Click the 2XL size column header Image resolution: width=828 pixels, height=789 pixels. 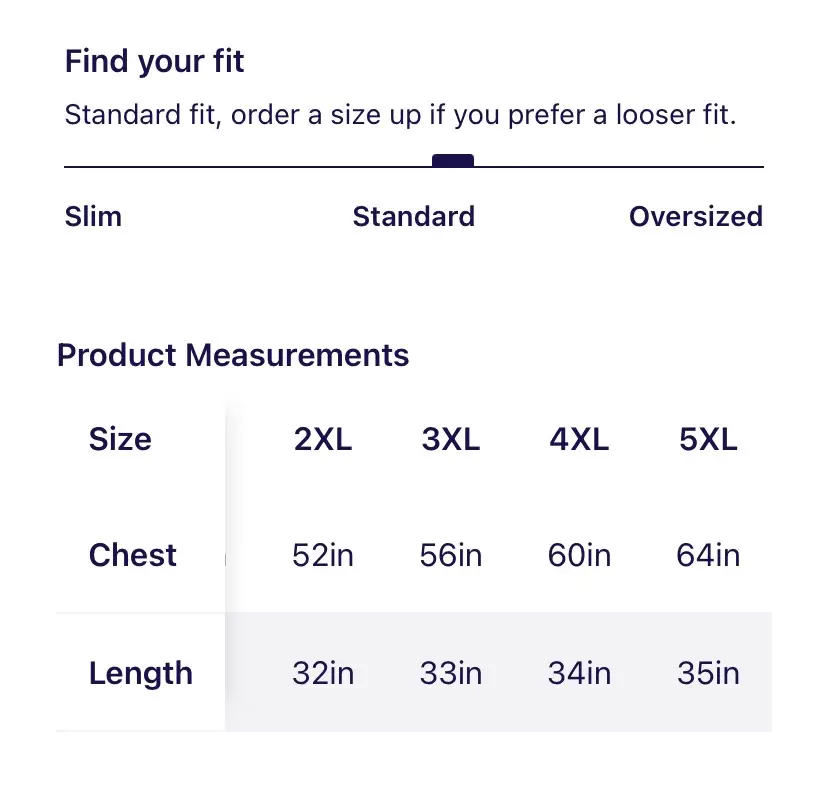(323, 439)
